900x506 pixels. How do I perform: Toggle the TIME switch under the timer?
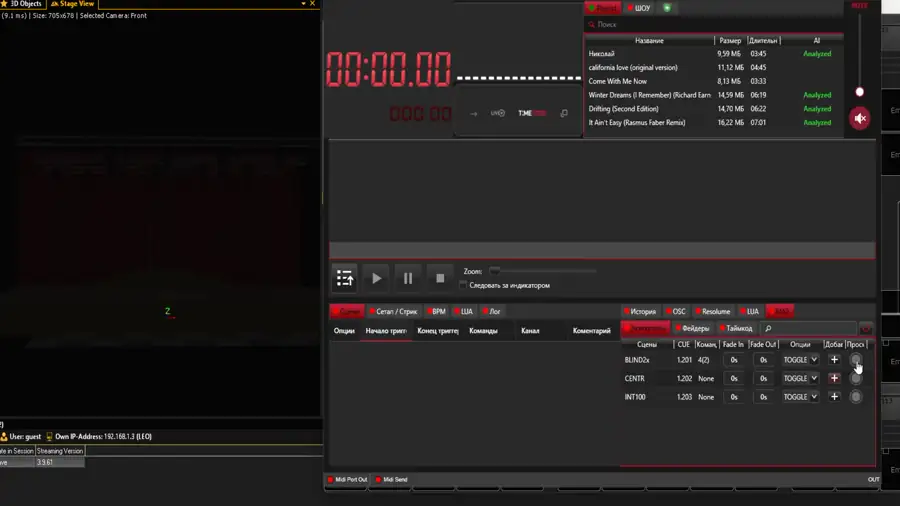click(532, 113)
